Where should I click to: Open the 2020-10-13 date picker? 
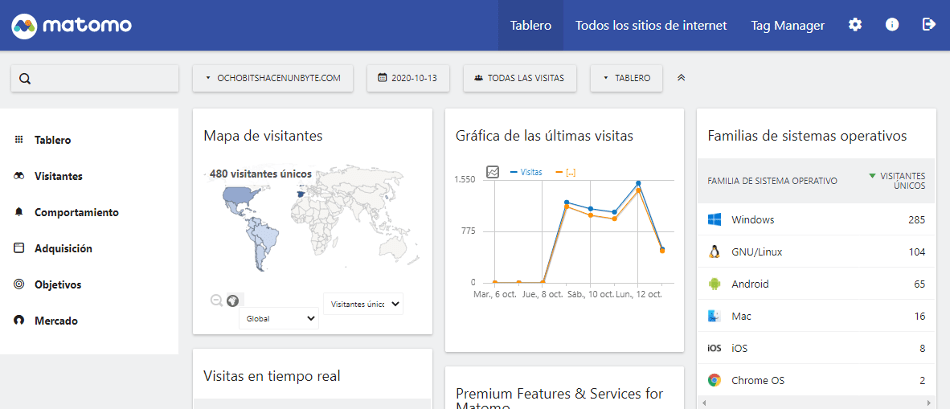(x=408, y=78)
